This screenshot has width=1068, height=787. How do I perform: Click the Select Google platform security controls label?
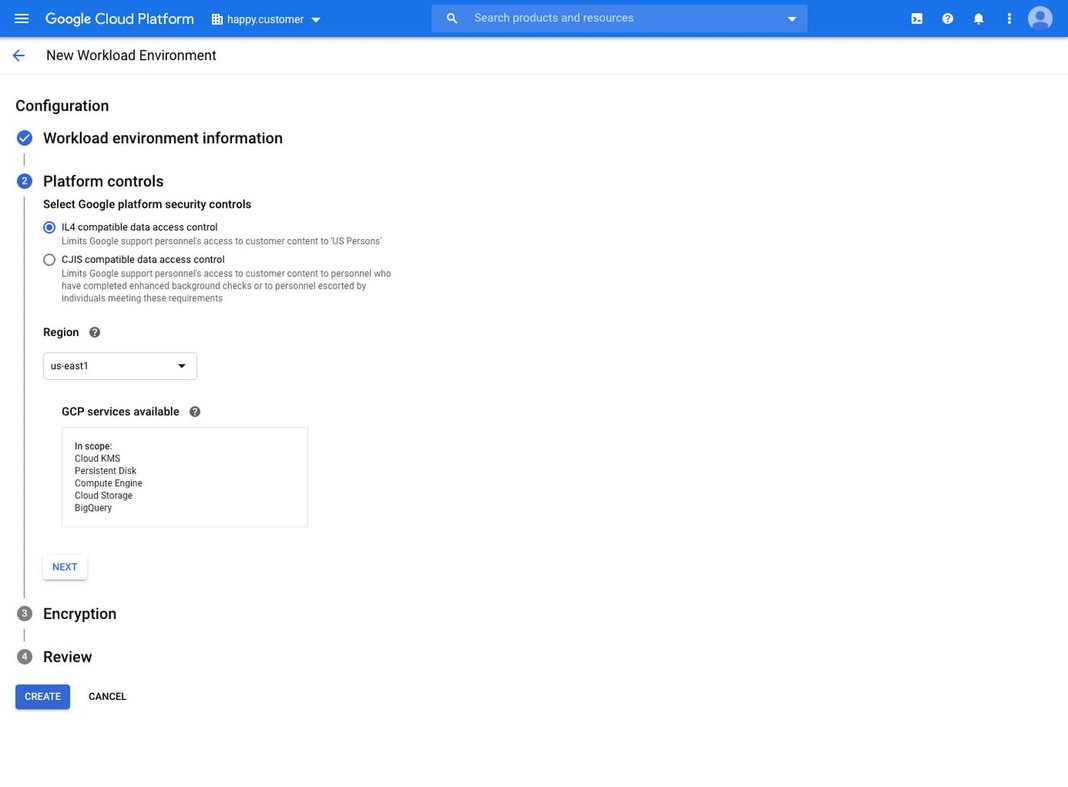tap(147, 204)
